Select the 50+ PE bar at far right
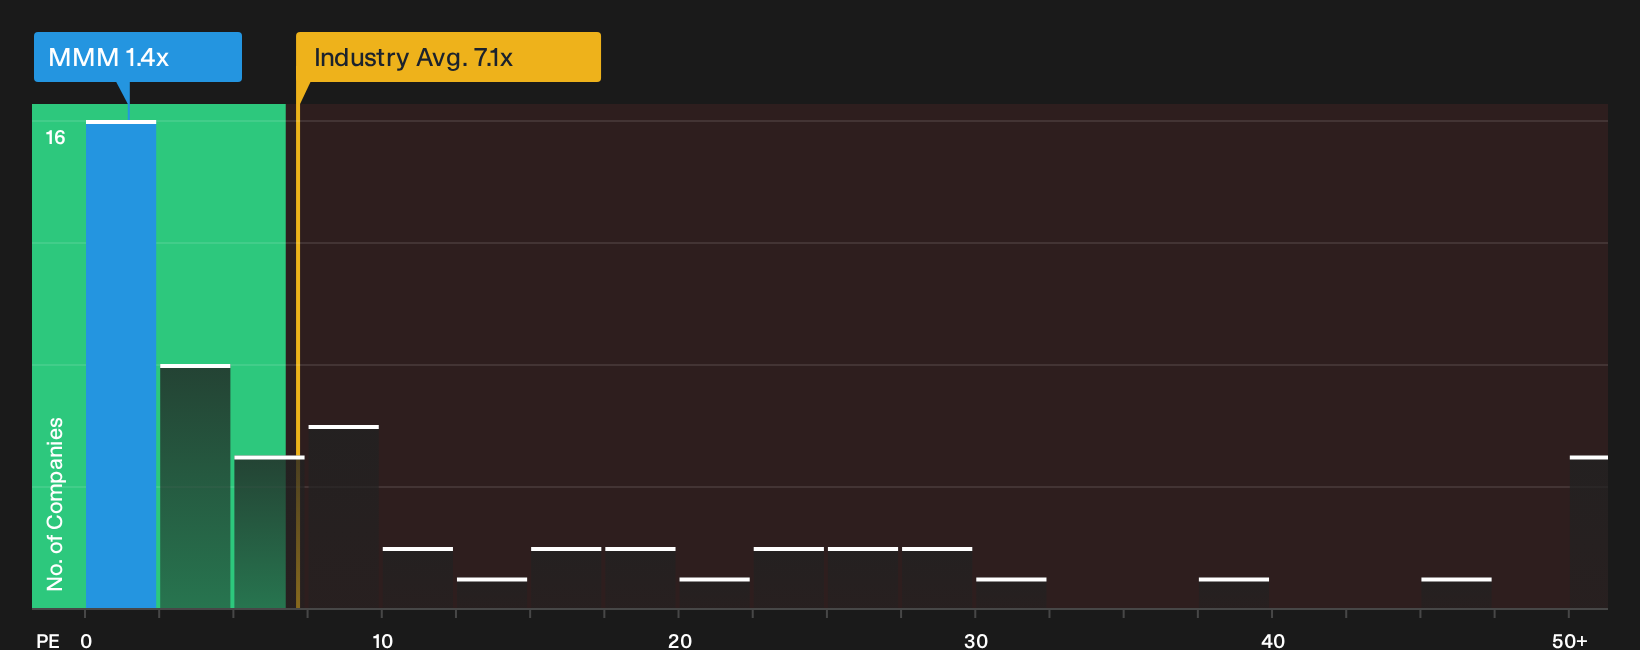 coord(1589,533)
